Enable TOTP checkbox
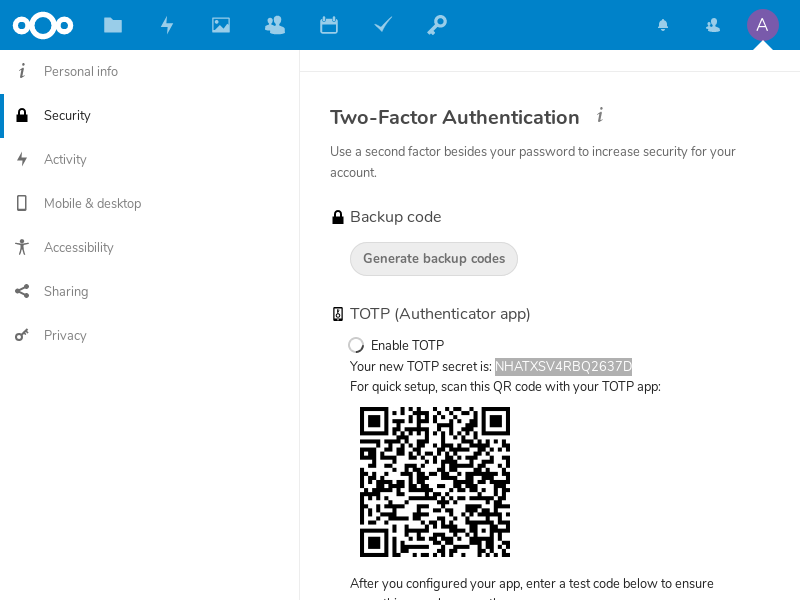Image resolution: width=800 pixels, height=600 pixels. (357, 345)
